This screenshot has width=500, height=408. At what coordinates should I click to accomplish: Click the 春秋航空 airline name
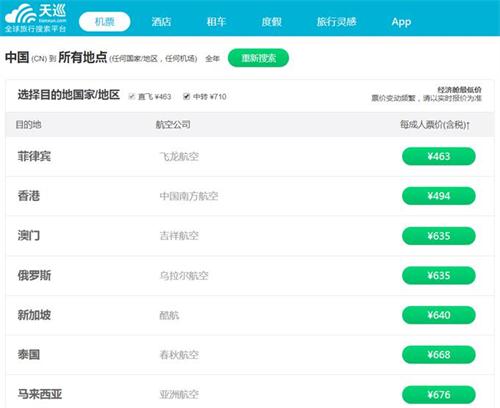179,355
